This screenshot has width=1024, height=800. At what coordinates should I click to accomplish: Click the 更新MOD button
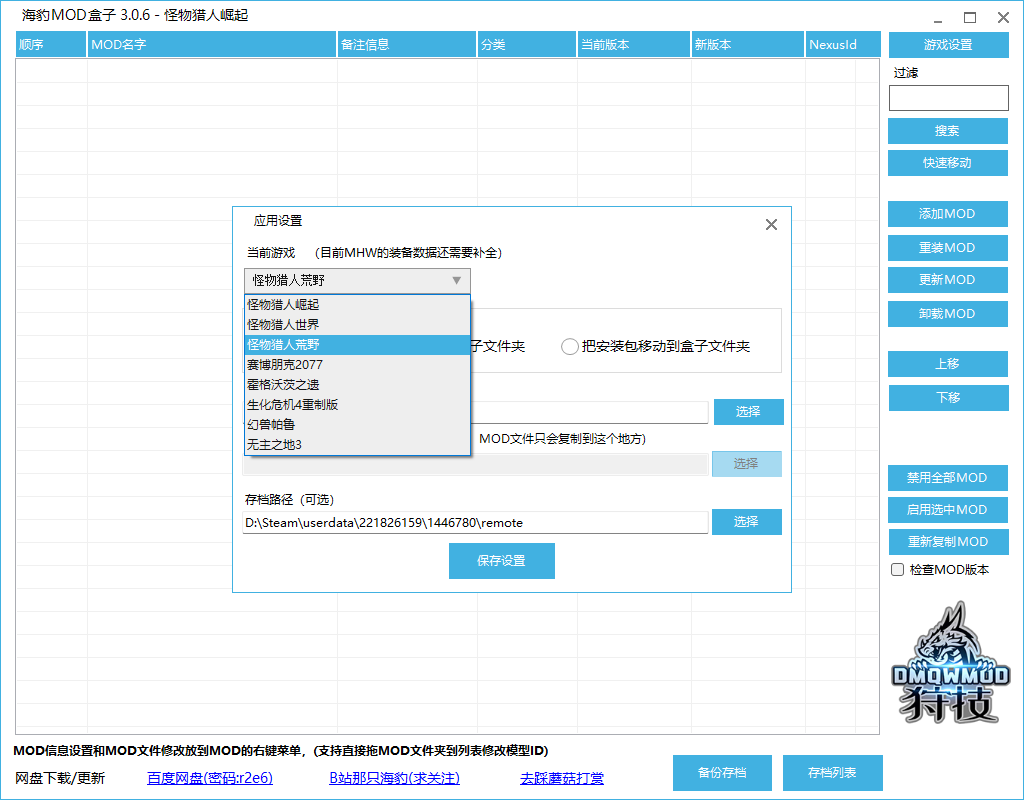pyautogui.click(x=948, y=280)
